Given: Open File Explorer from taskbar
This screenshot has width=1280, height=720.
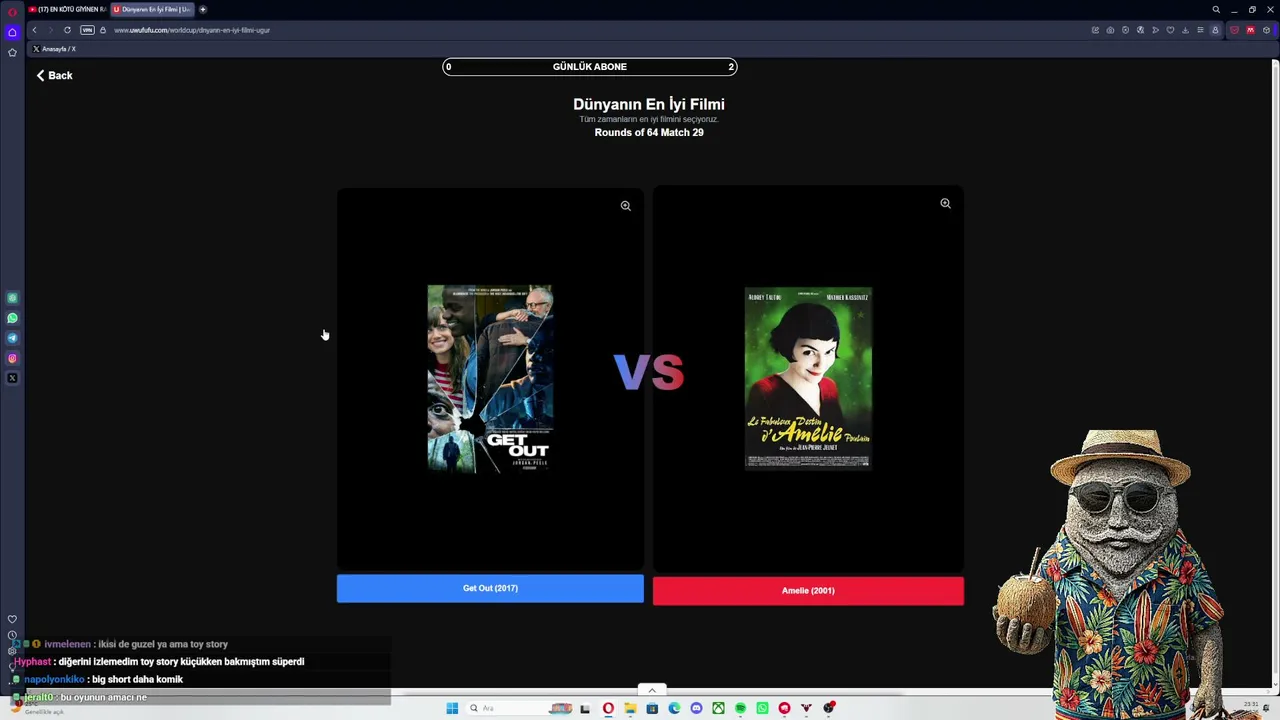Looking at the screenshot, I should tap(630, 708).
